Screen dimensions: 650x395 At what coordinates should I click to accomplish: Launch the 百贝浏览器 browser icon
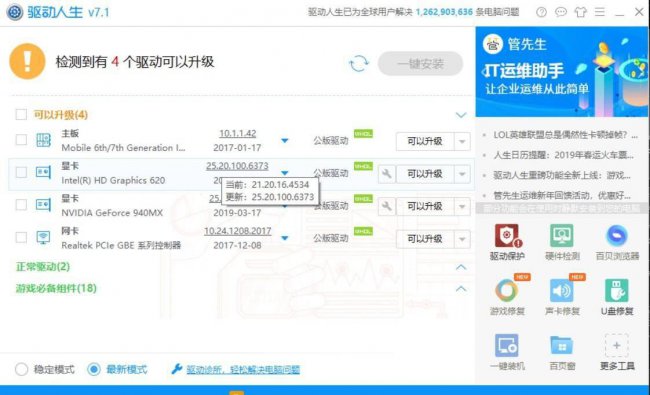617,236
